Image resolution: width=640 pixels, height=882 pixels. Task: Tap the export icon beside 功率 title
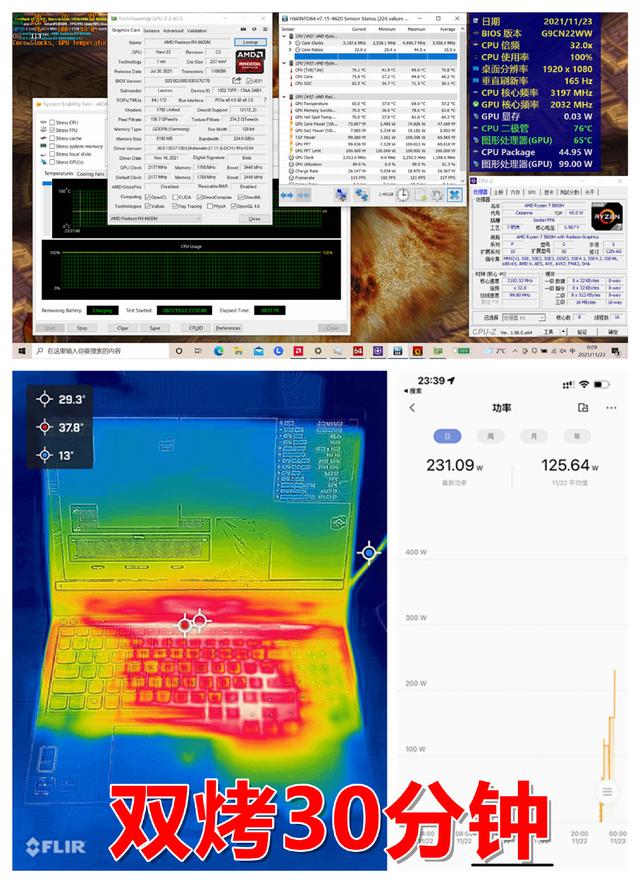tap(583, 408)
